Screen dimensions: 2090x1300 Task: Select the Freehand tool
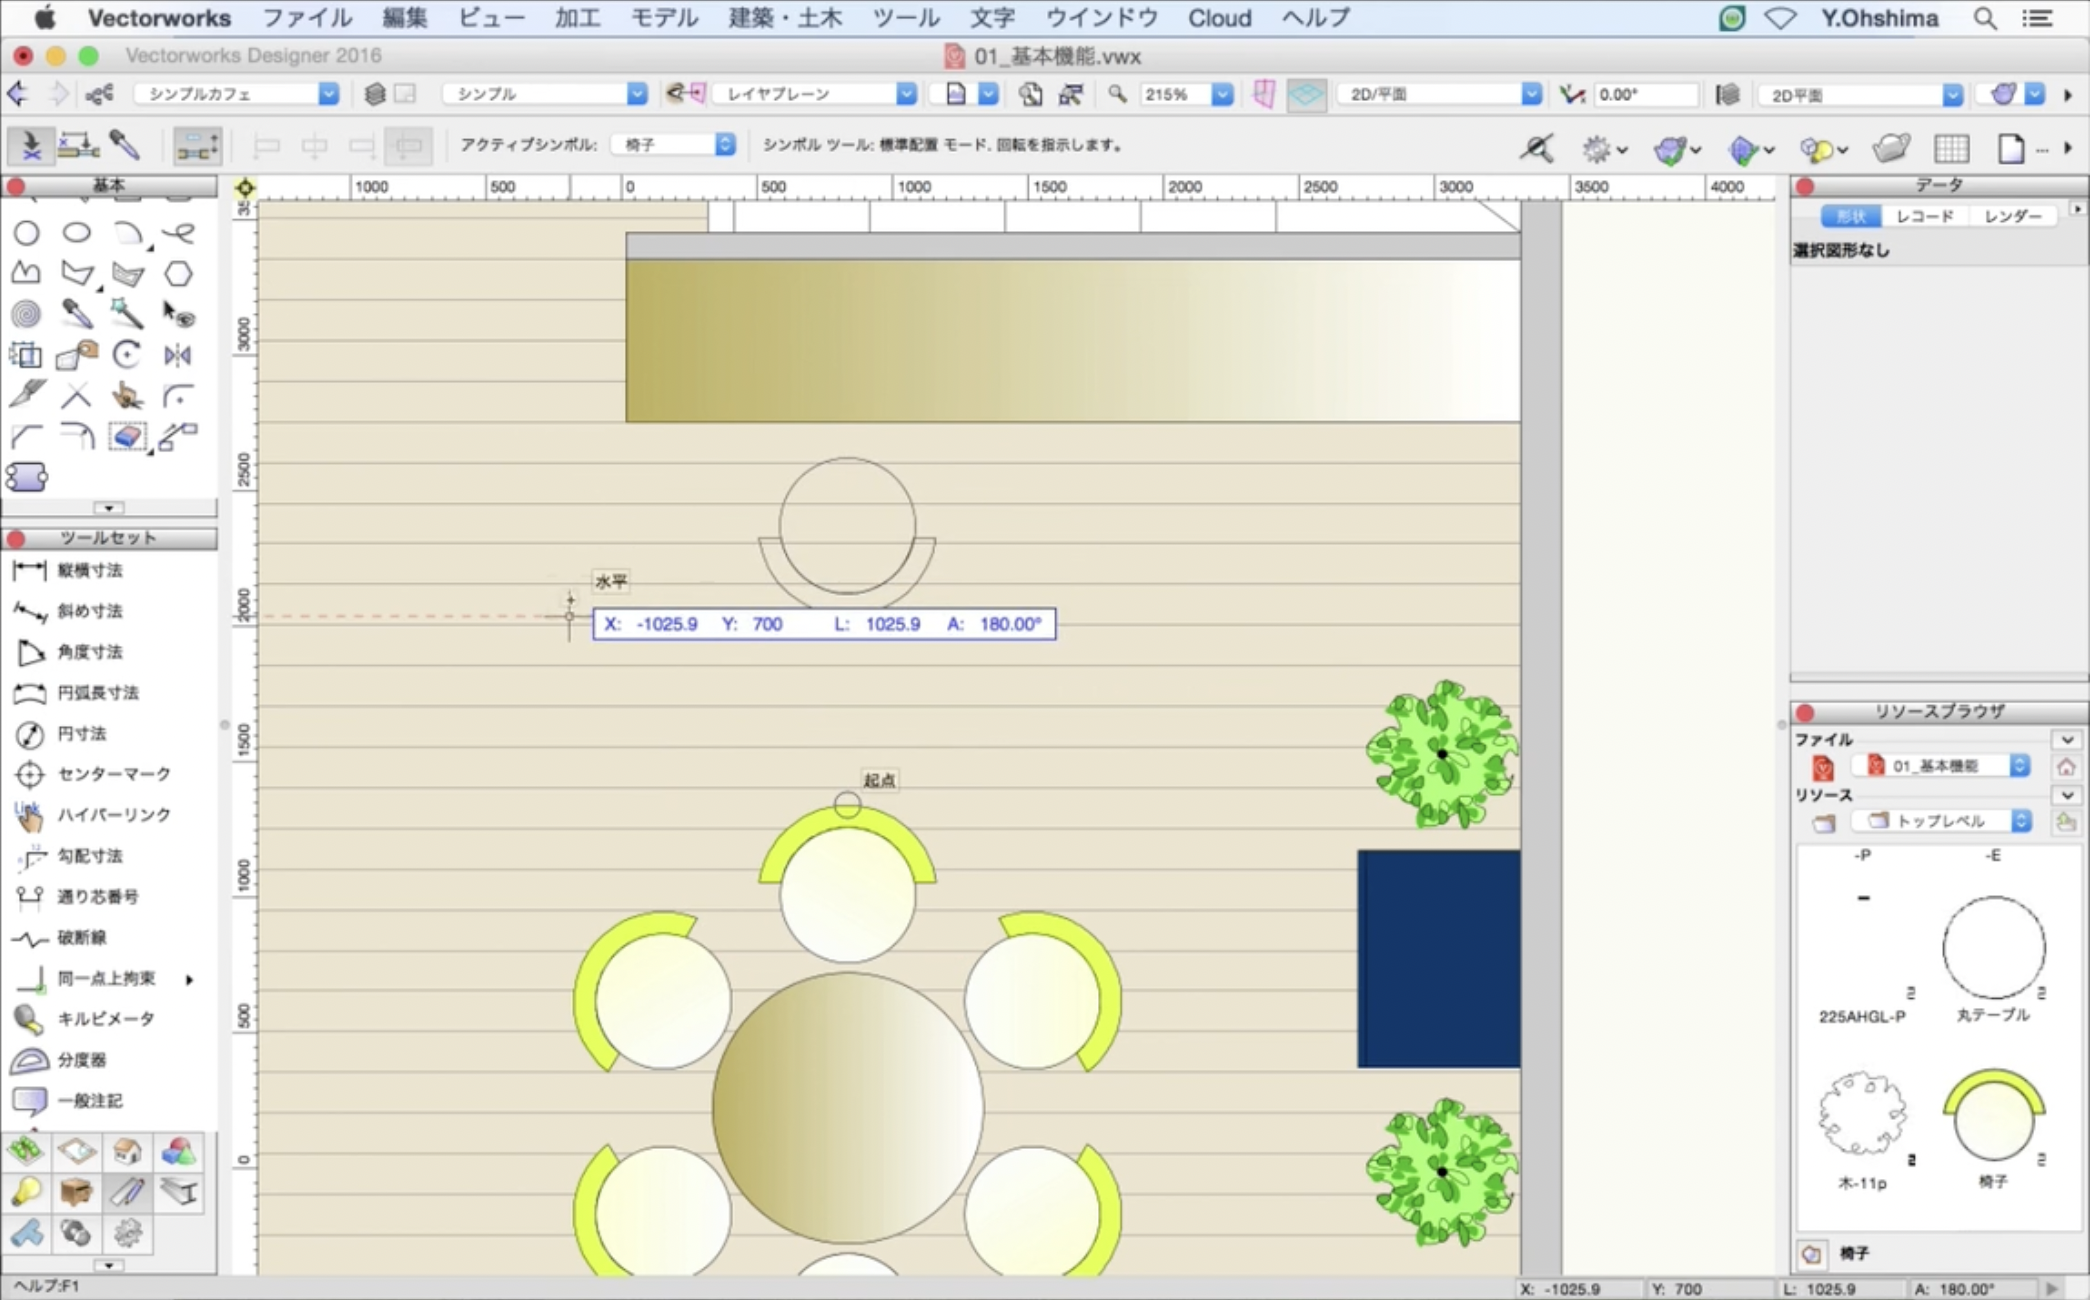pyautogui.click(x=178, y=233)
